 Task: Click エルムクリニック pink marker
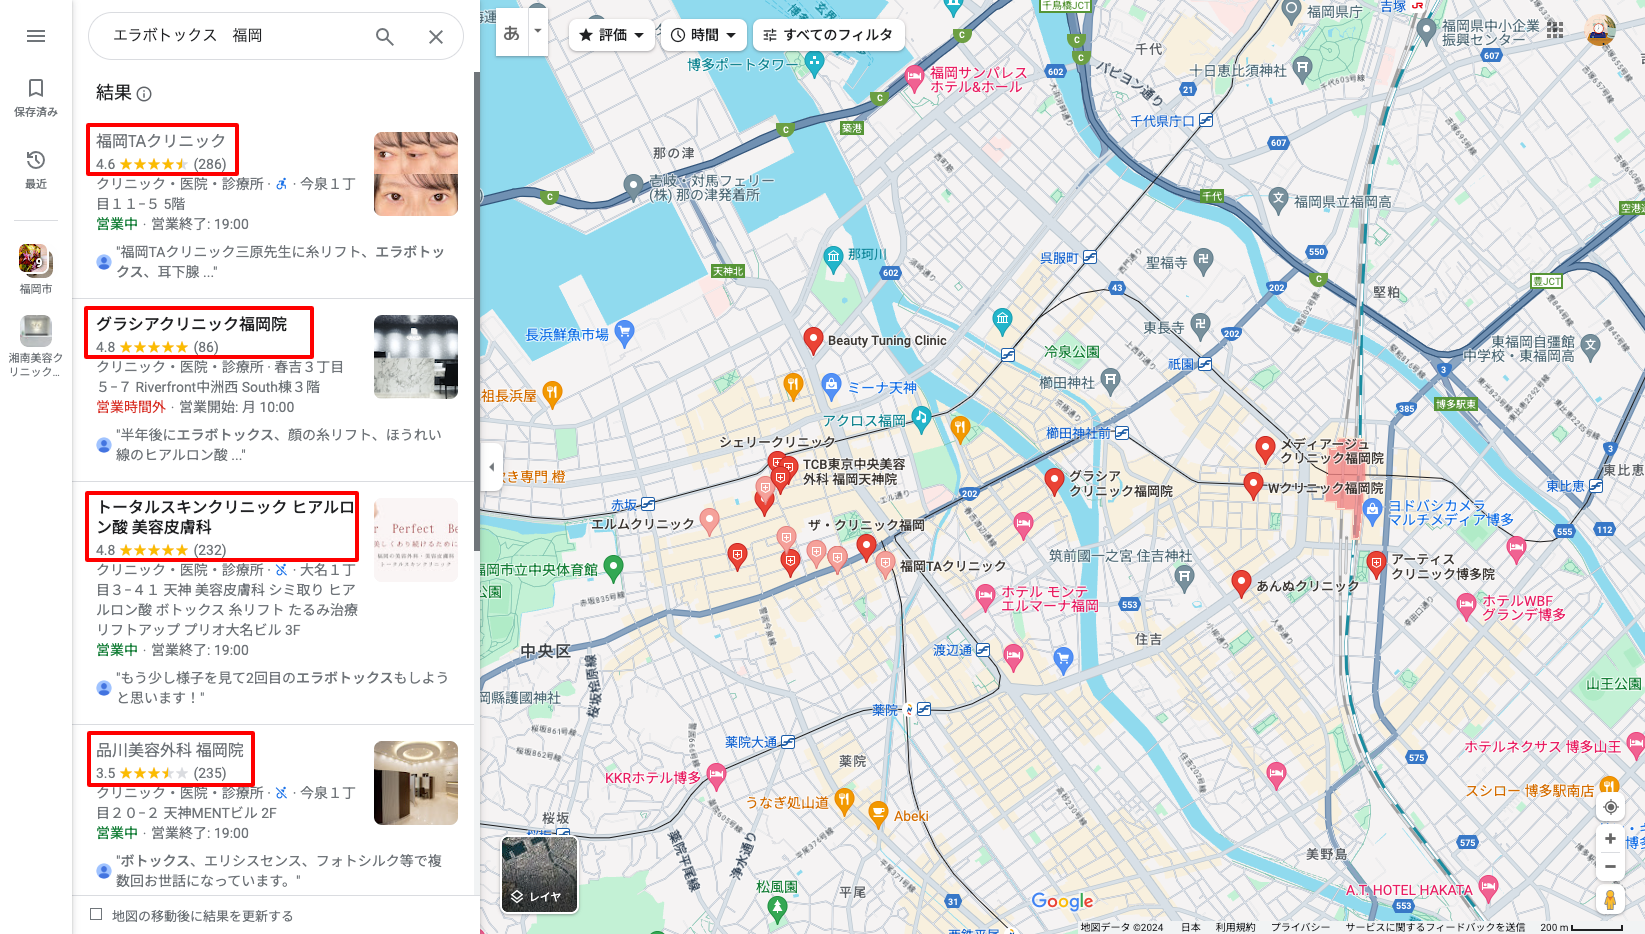coord(709,520)
